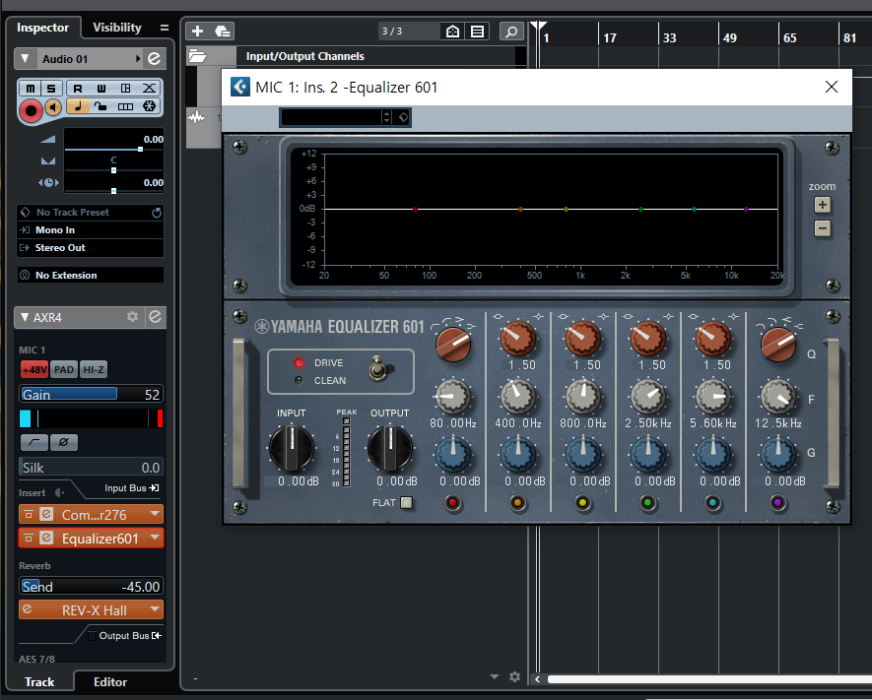Enable Read Automation on Audio 01
This screenshot has height=700, width=872.
pos(77,88)
